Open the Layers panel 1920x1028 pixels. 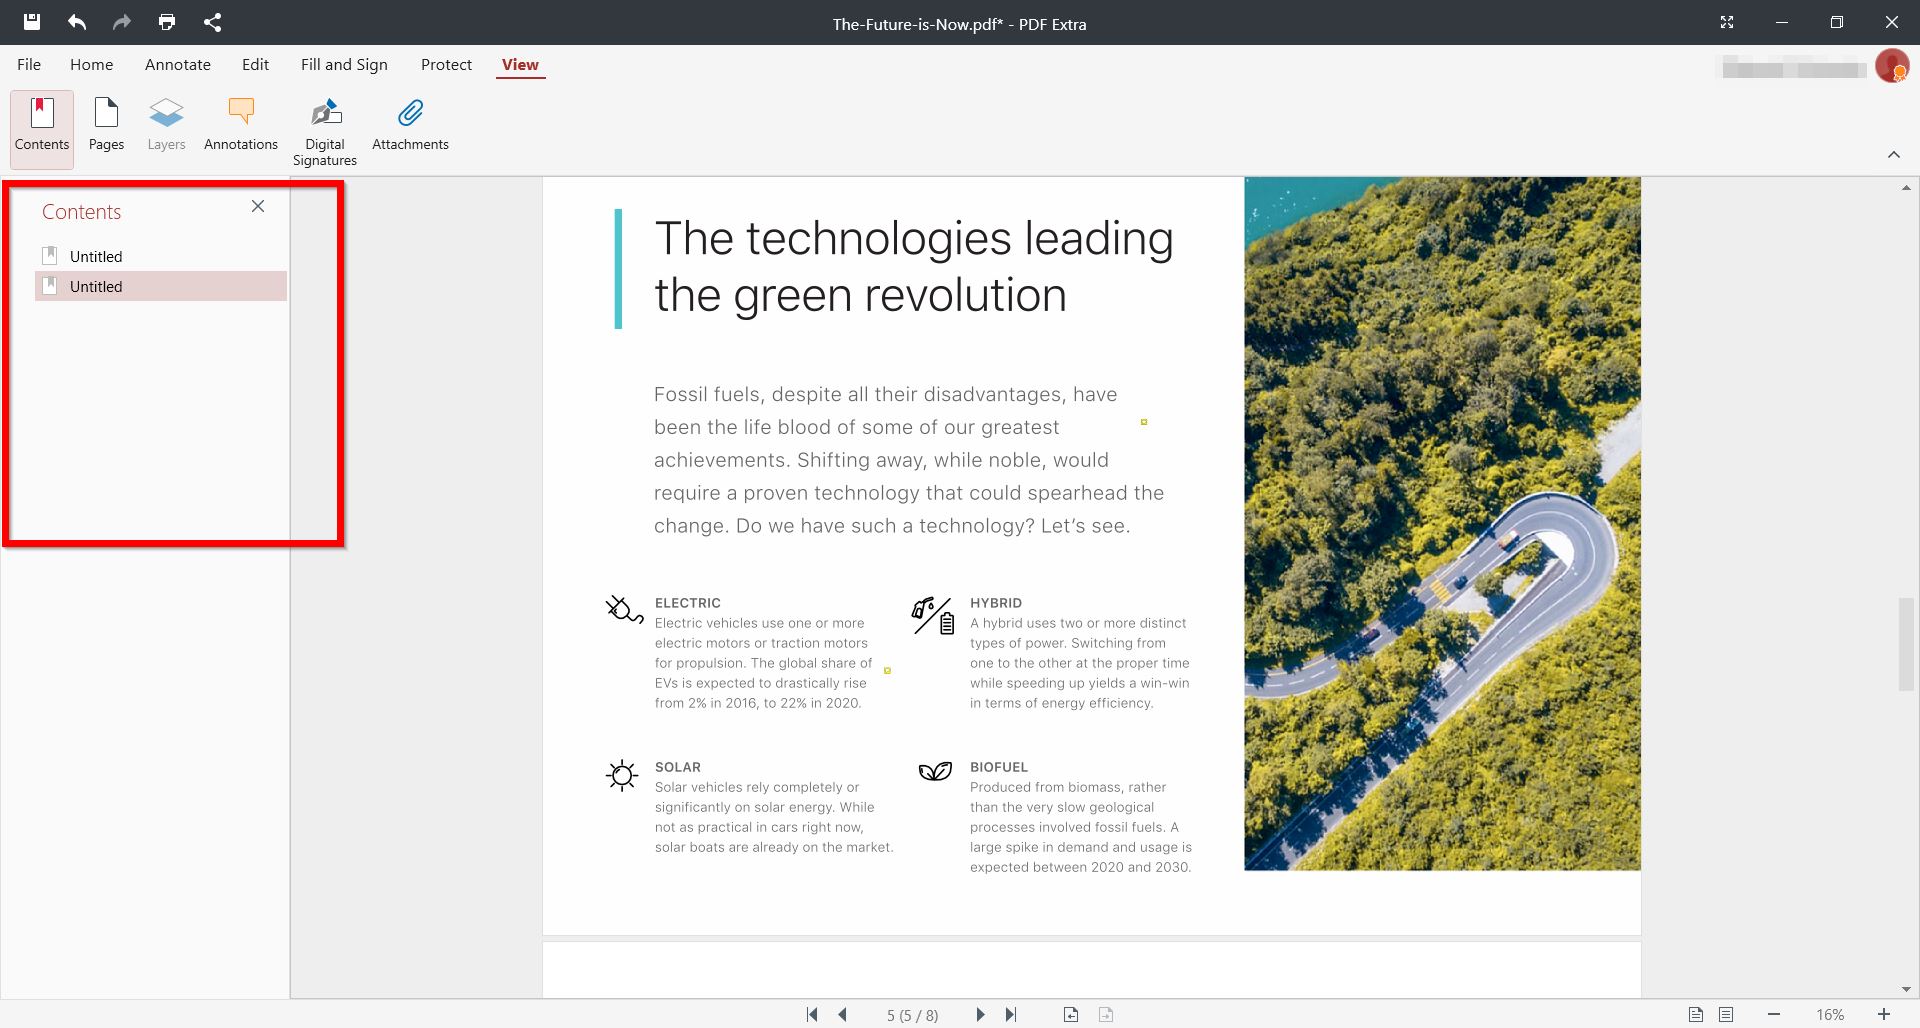click(x=166, y=127)
